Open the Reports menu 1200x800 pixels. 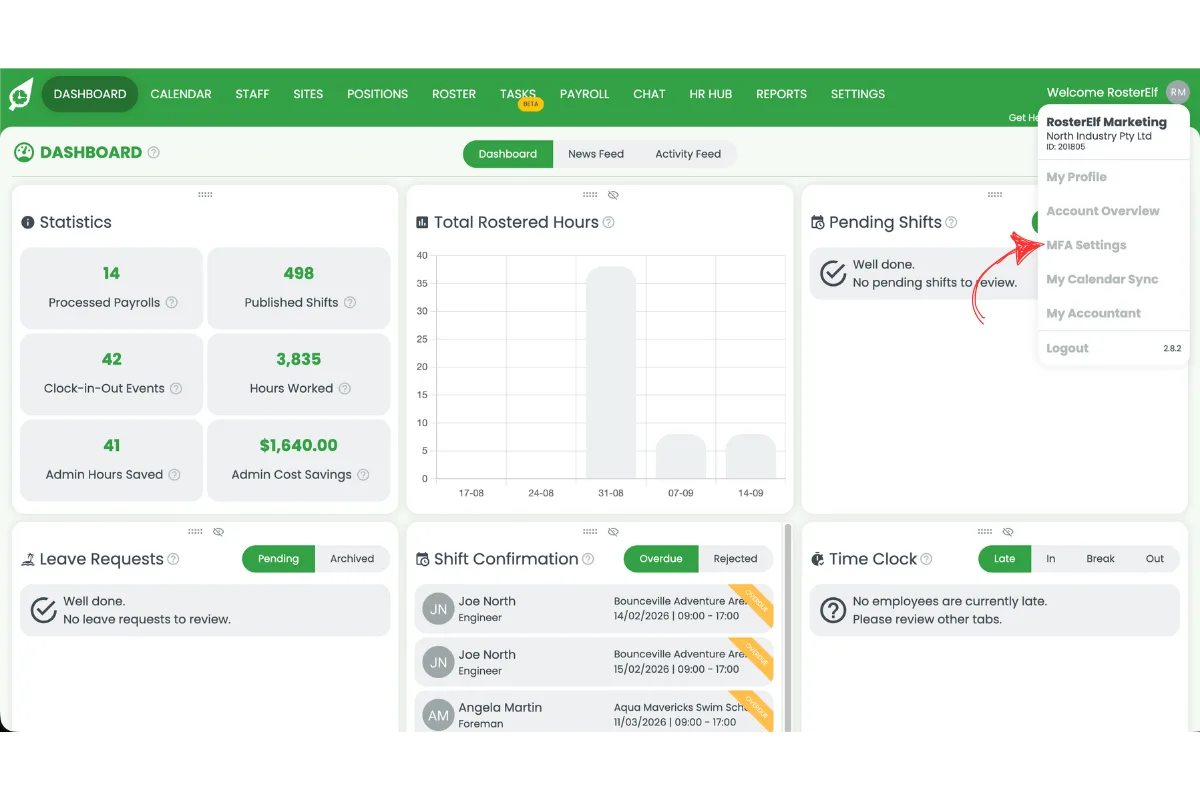(x=781, y=94)
